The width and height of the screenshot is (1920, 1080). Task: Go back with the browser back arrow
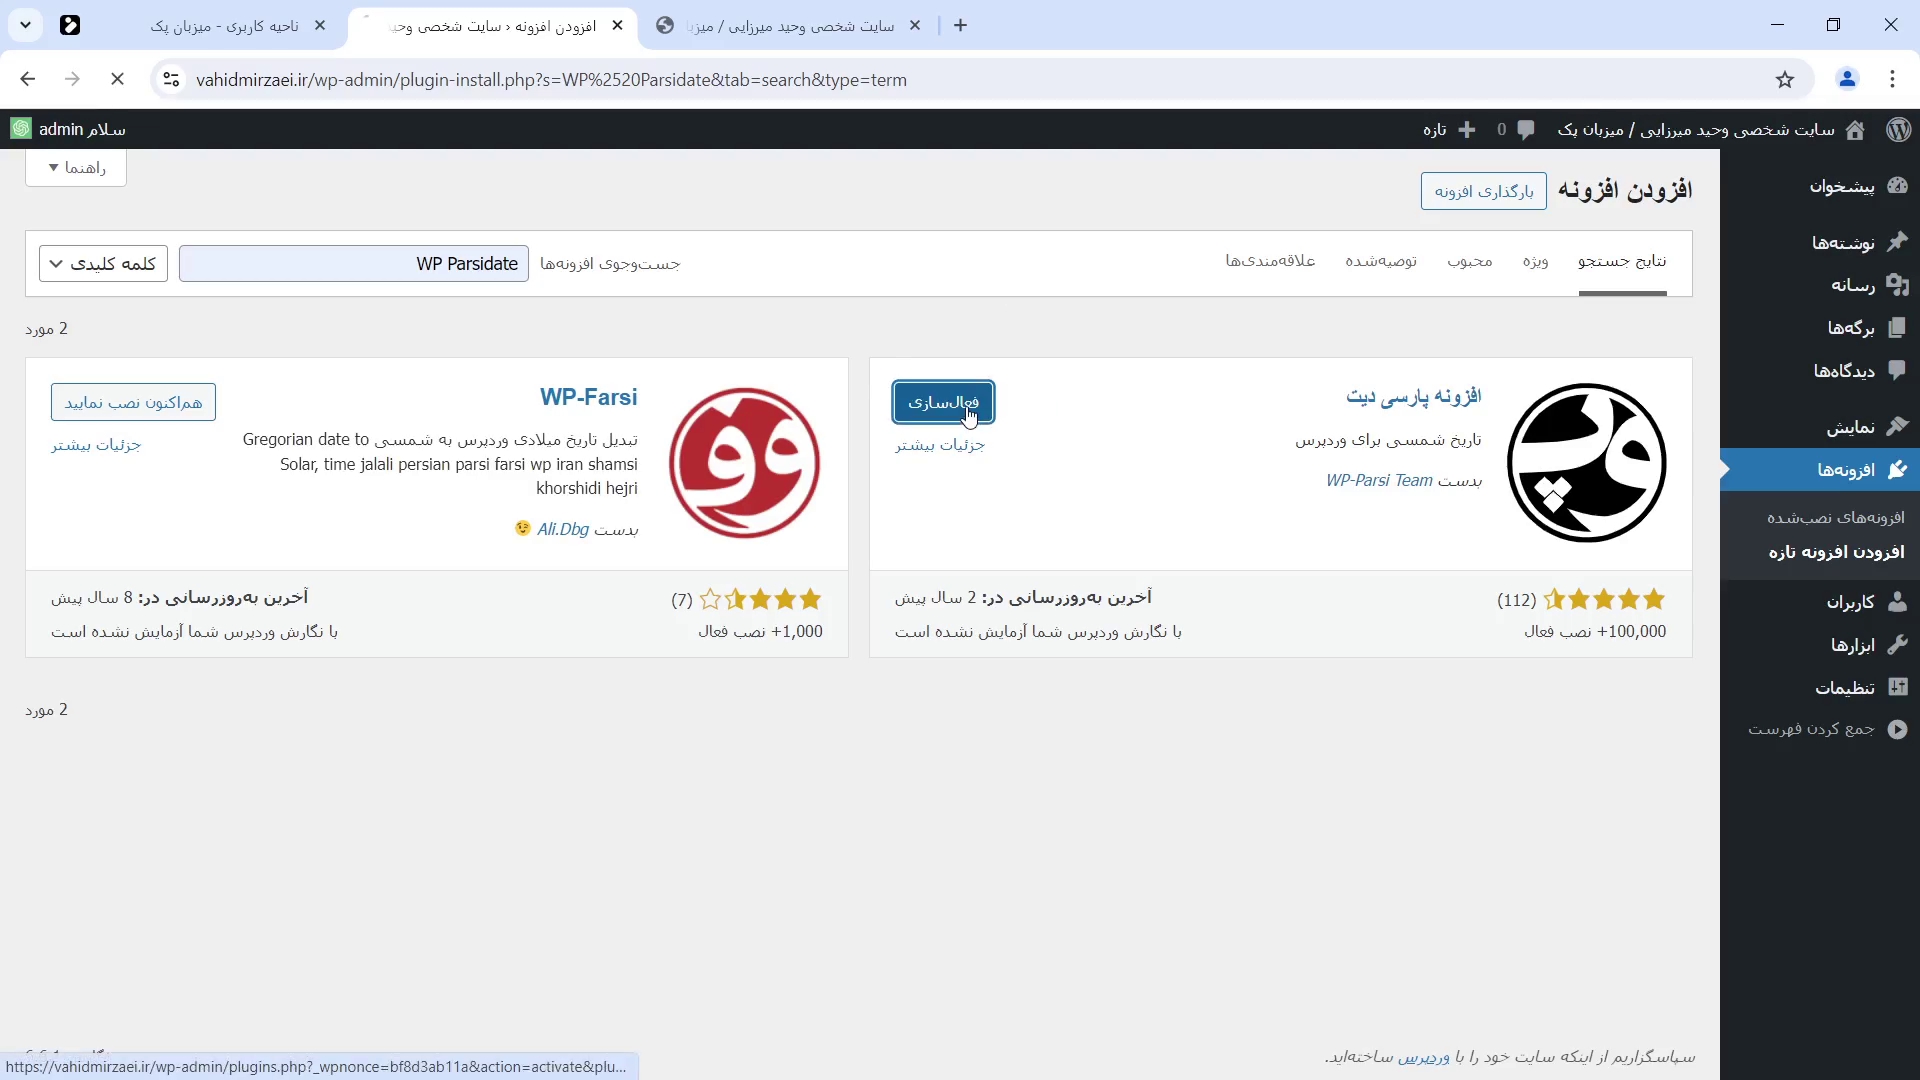[x=28, y=79]
